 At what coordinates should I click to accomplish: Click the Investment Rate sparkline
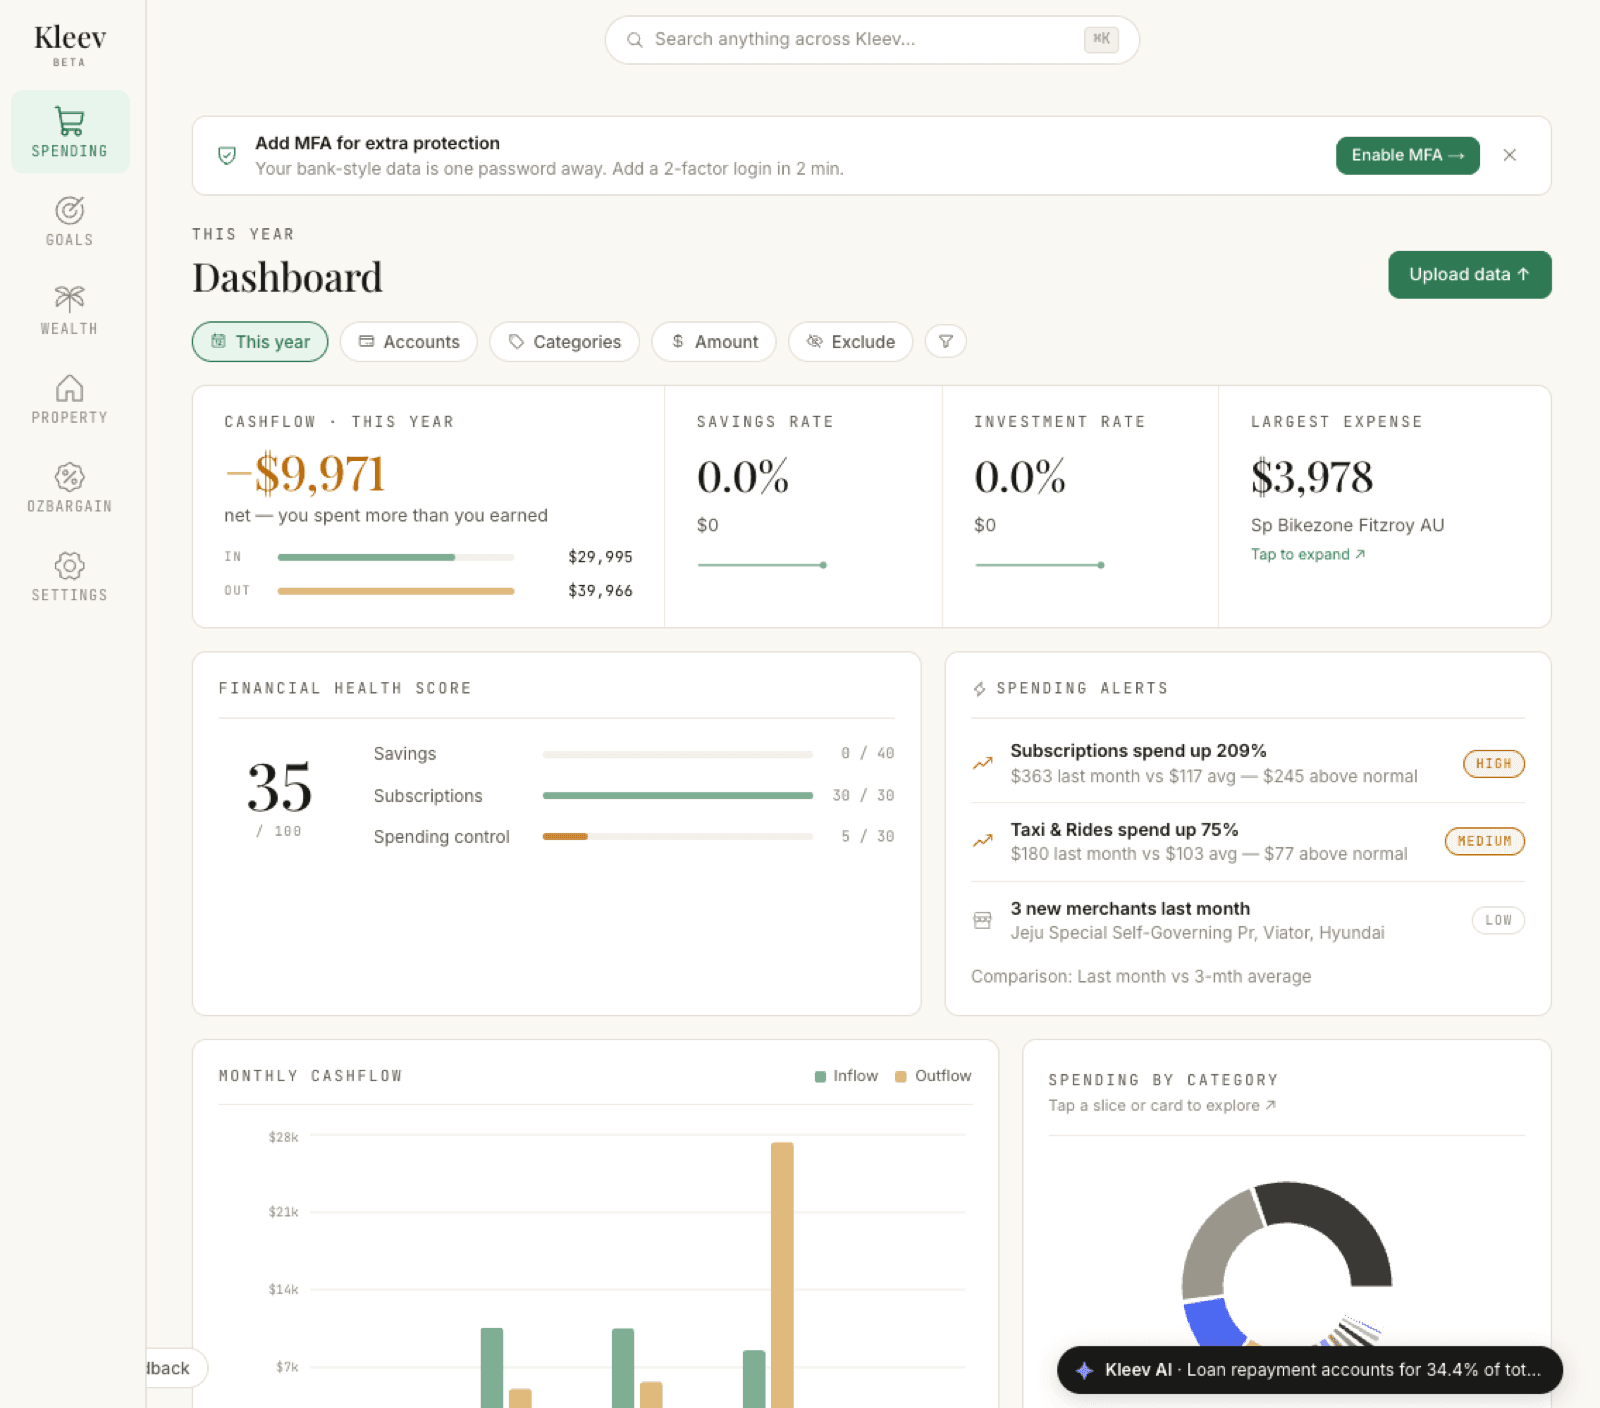tap(1040, 565)
